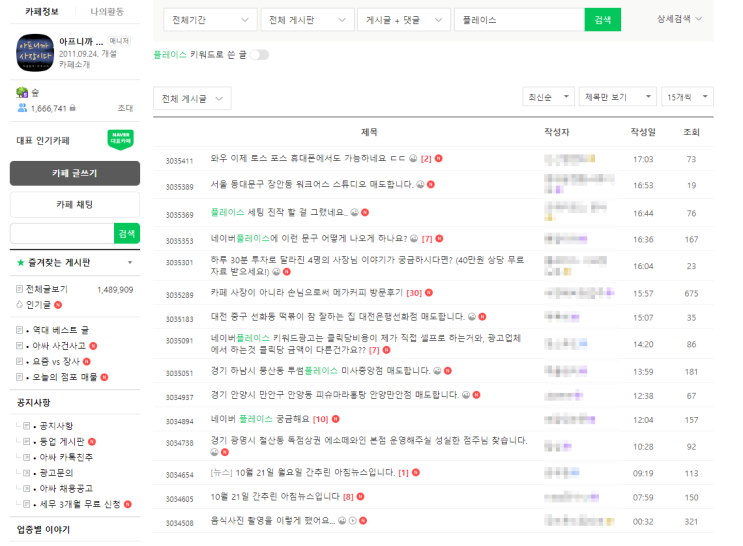Open the comment count [10] on 네이버 플레이스 궁금해요
This screenshot has height=546, width=743.
tap(320, 419)
